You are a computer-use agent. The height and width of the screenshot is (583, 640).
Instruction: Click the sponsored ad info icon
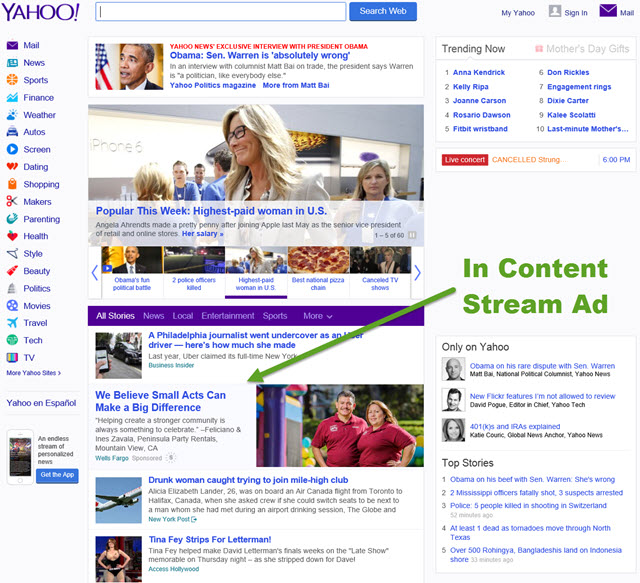click(x=171, y=458)
